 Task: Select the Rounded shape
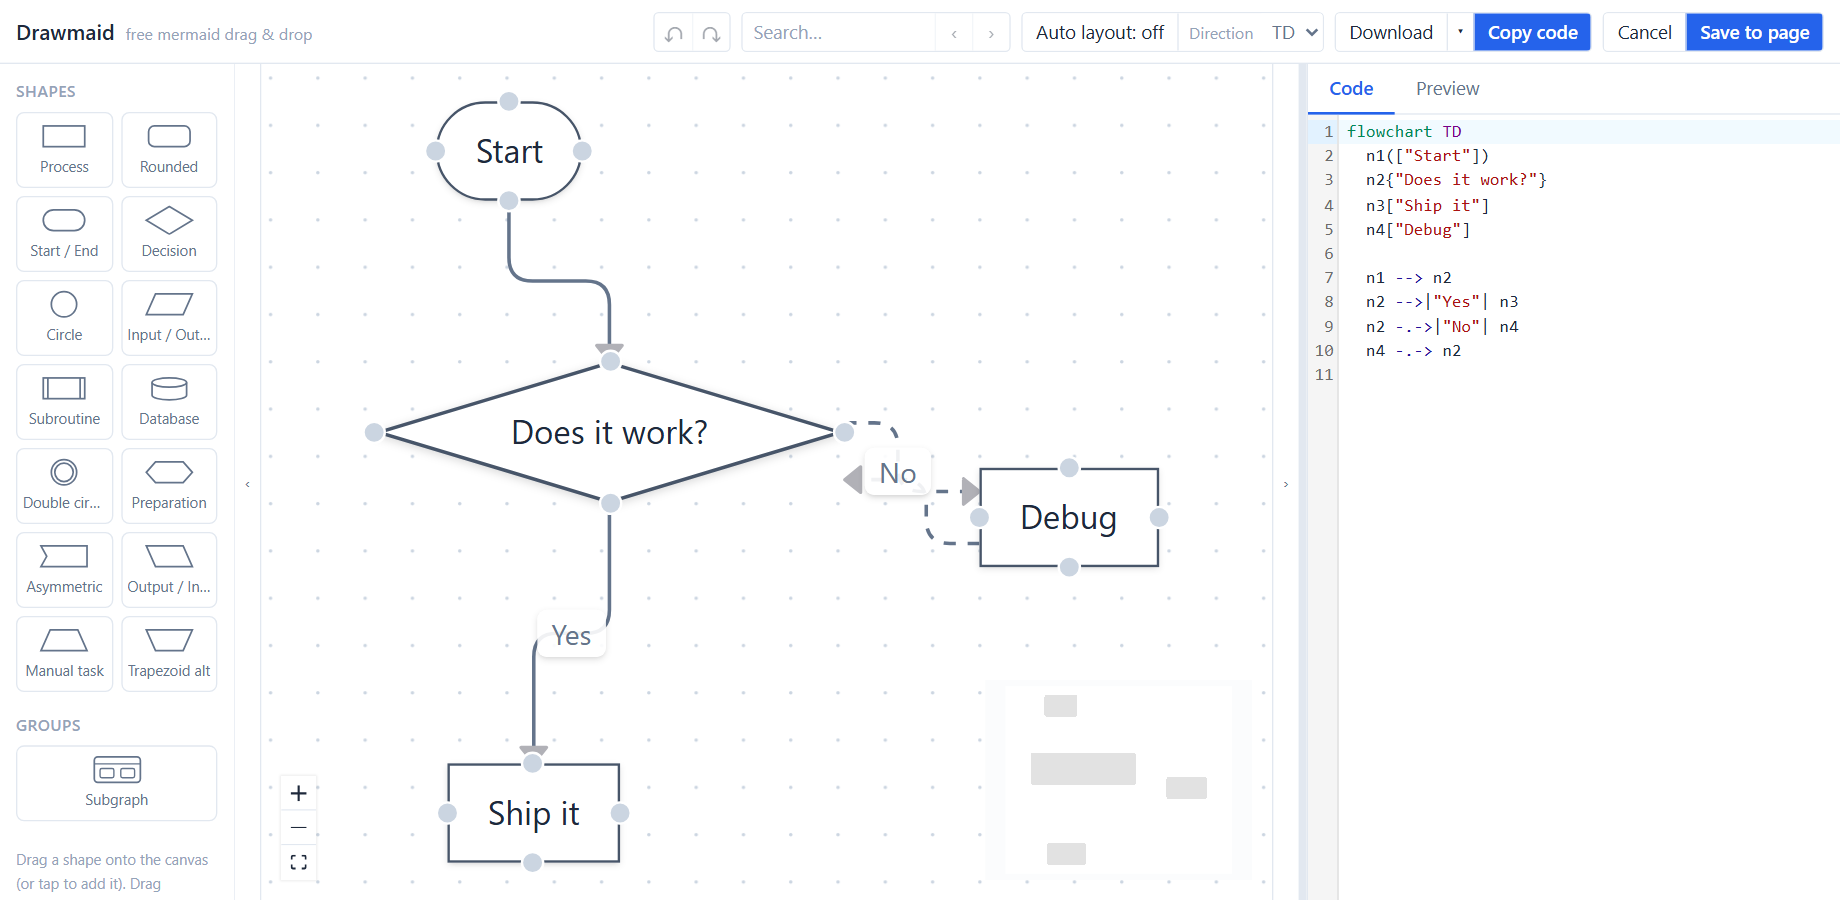pos(169,150)
